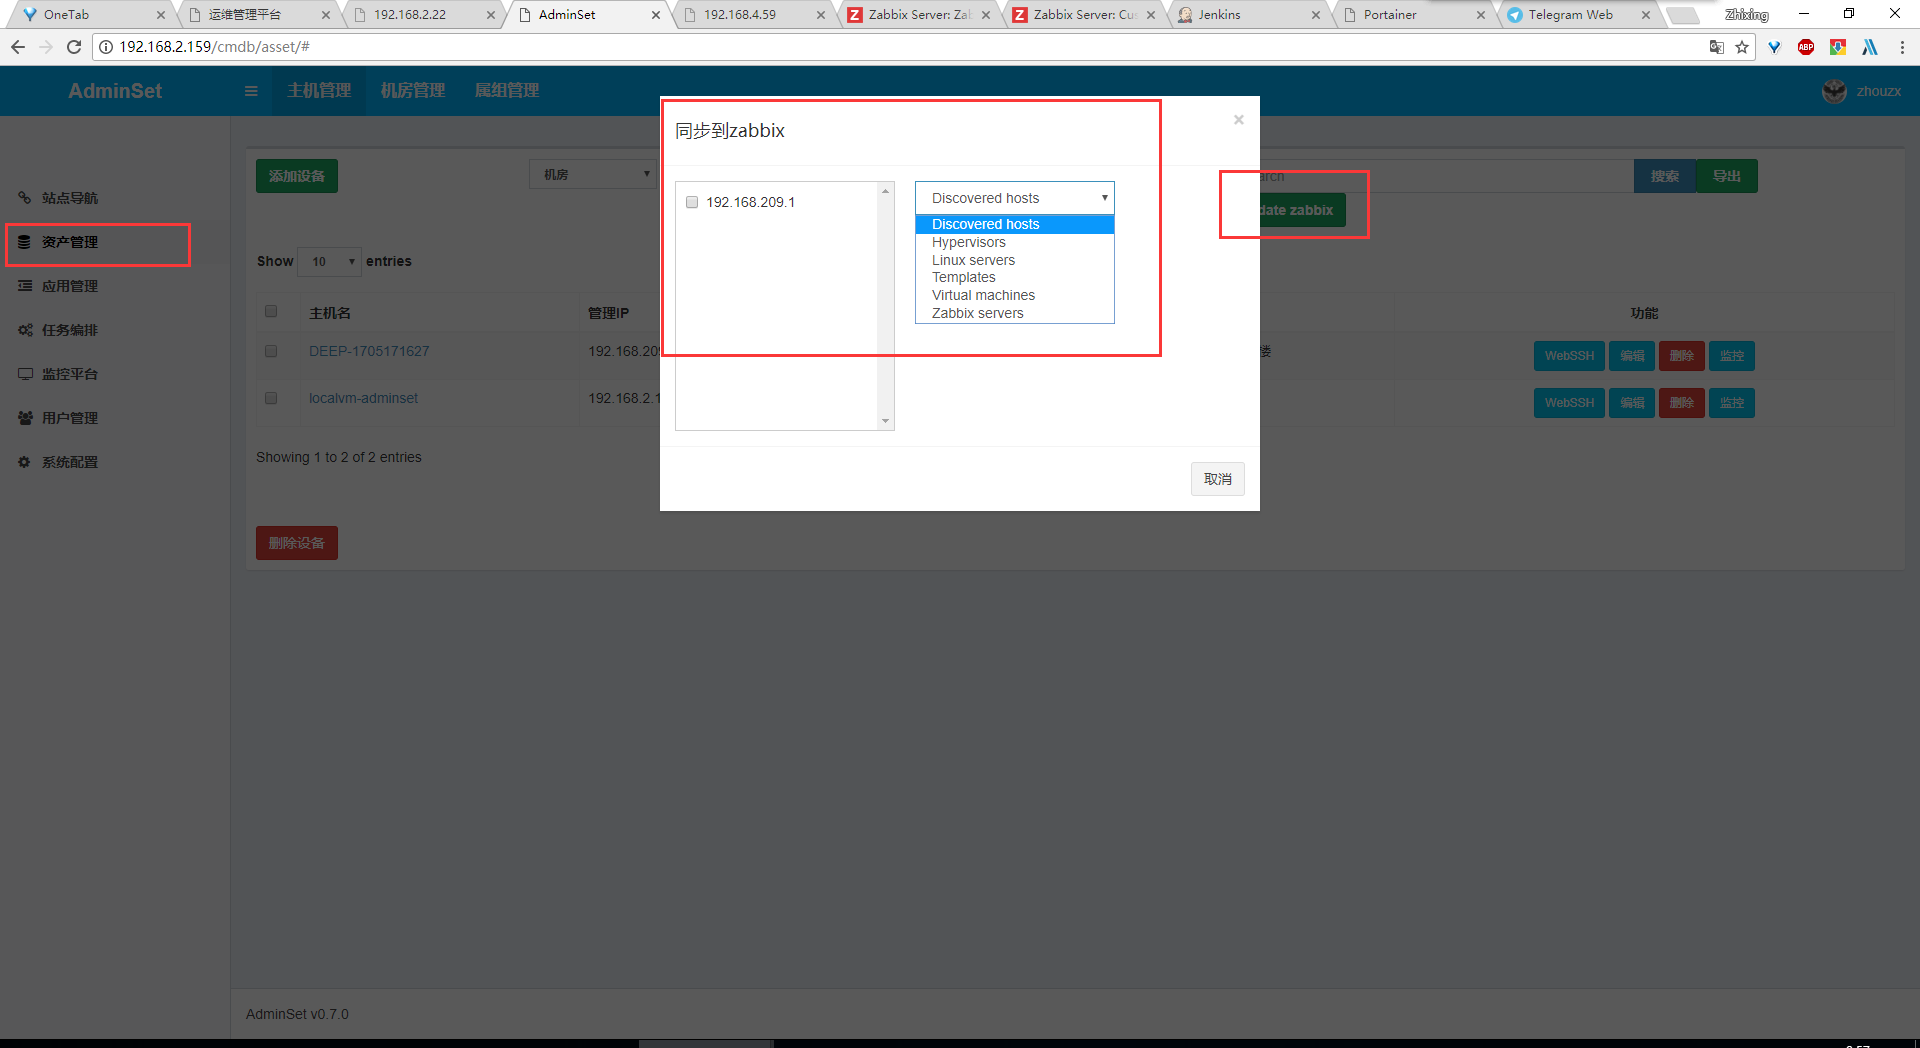The height and width of the screenshot is (1048, 1920).
Task: Click the 删除设备 delete device button
Action: pyautogui.click(x=297, y=543)
